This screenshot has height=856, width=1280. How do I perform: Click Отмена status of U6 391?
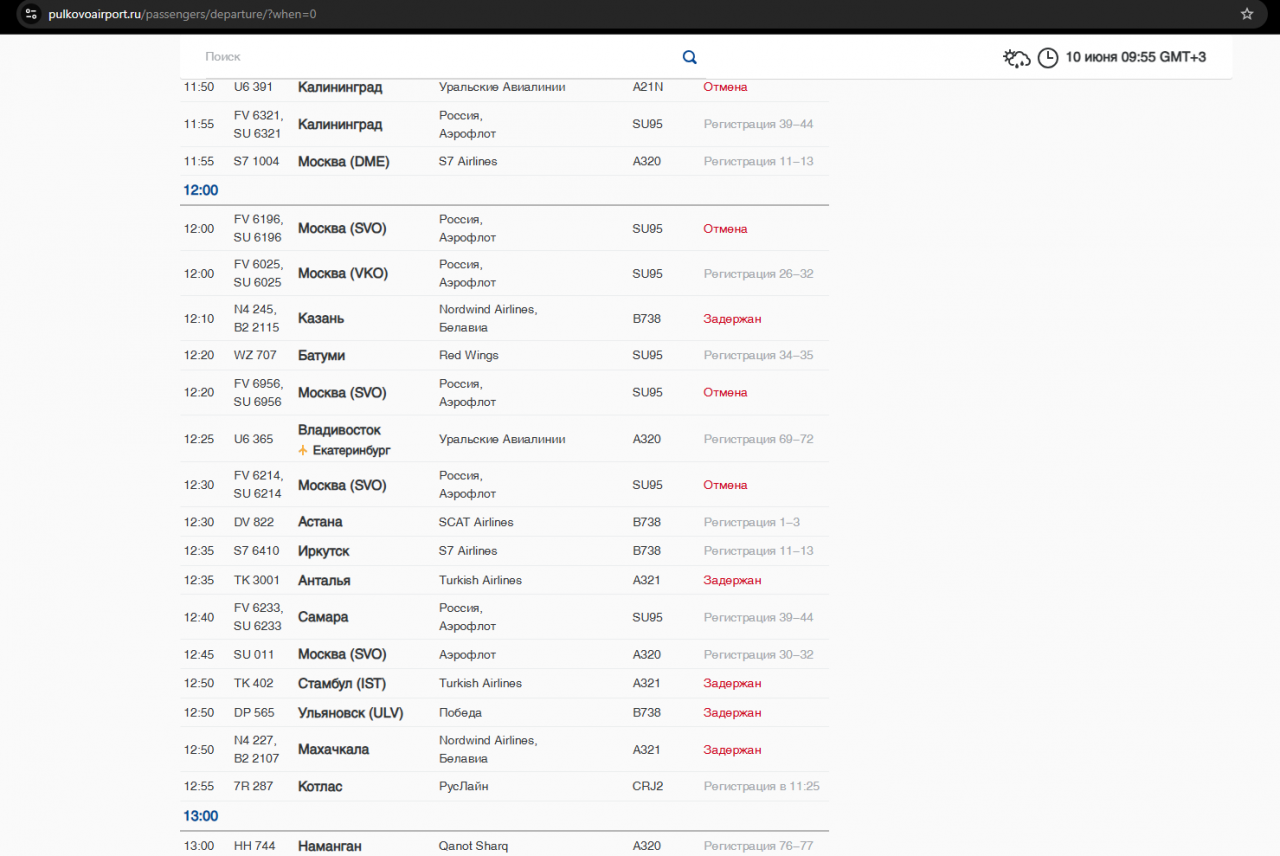(x=725, y=87)
